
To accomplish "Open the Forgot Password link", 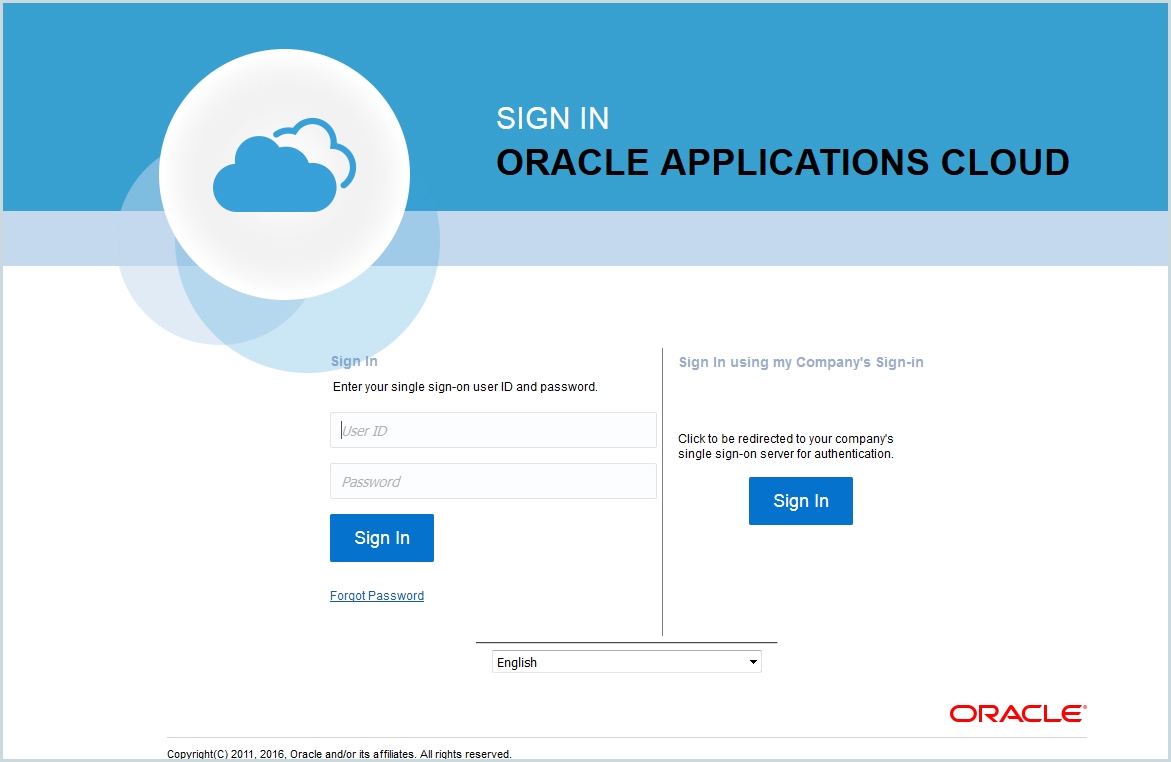I will [377, 595].
